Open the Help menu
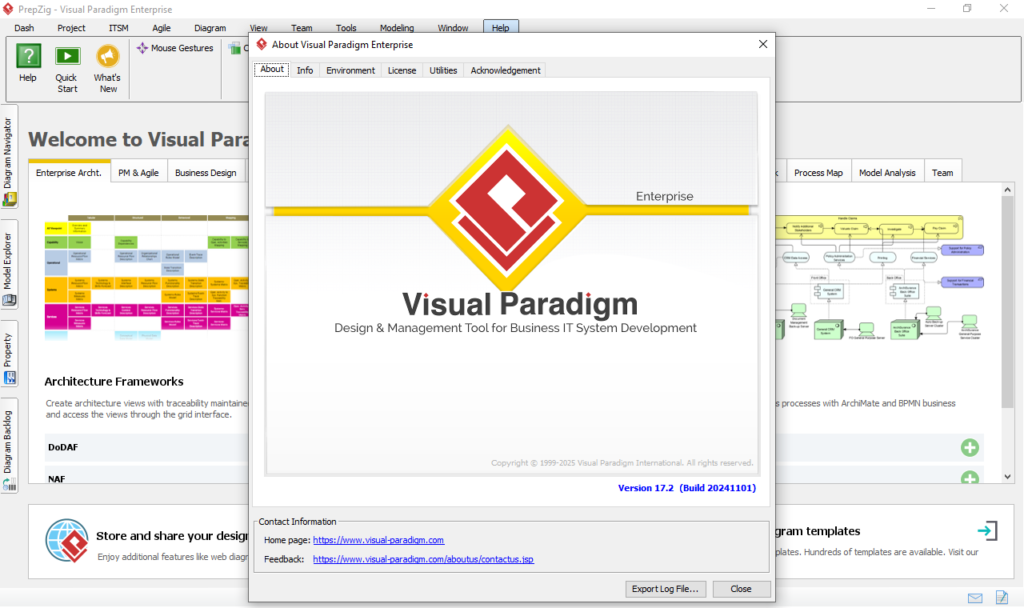 pyautogui.click(x=501, y=27)
